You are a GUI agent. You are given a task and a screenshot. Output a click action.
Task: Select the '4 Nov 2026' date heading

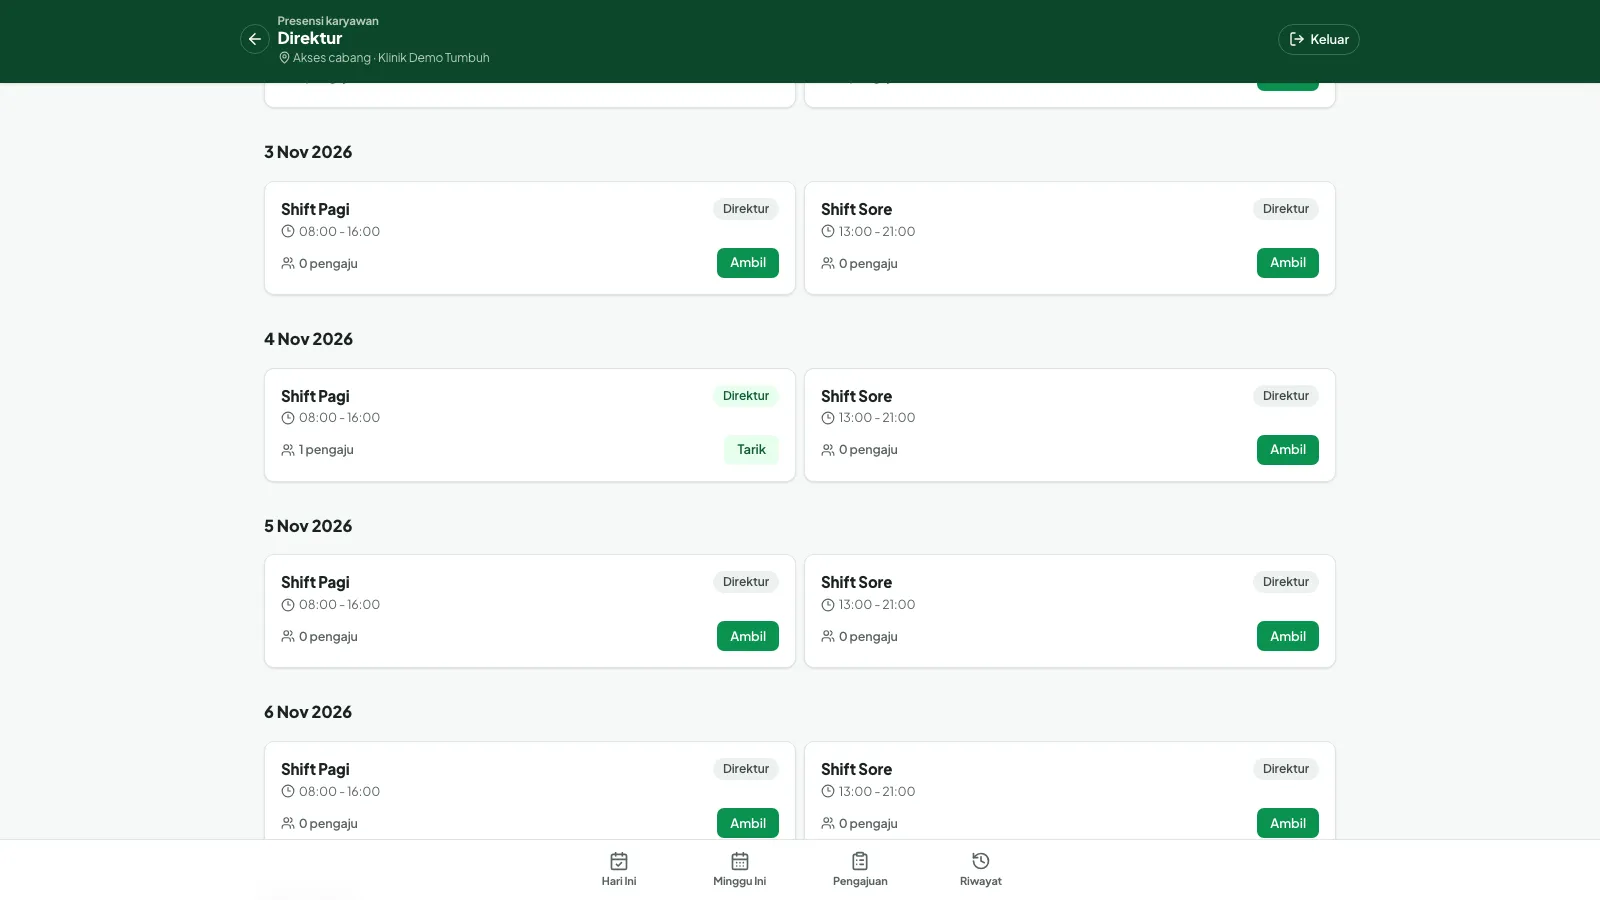point(308,339)
